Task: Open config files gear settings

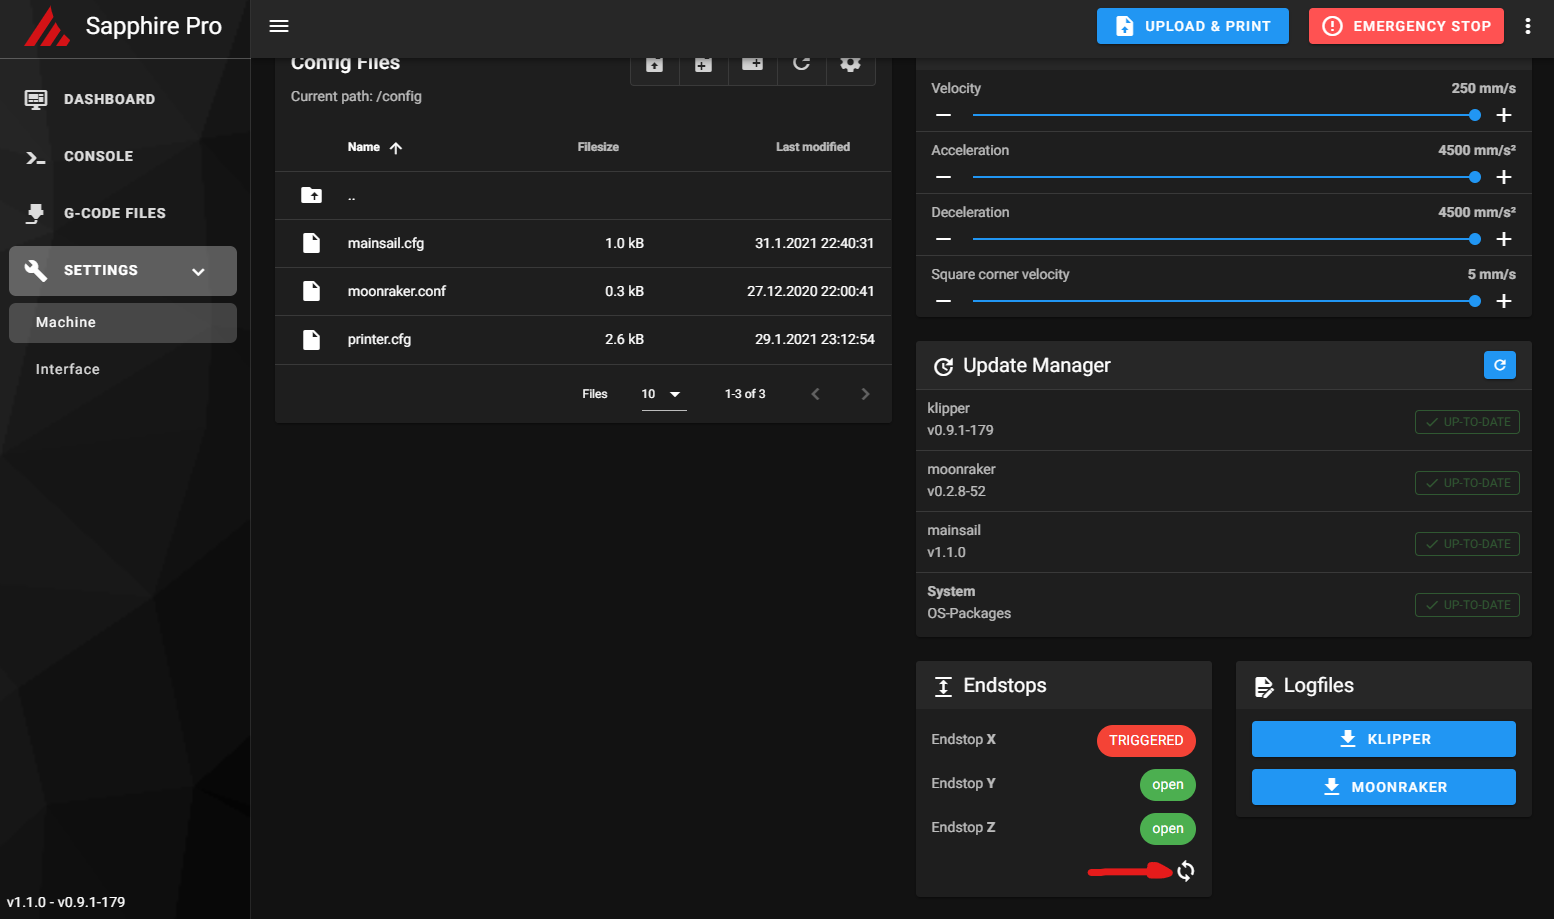Action: point(850,64)
